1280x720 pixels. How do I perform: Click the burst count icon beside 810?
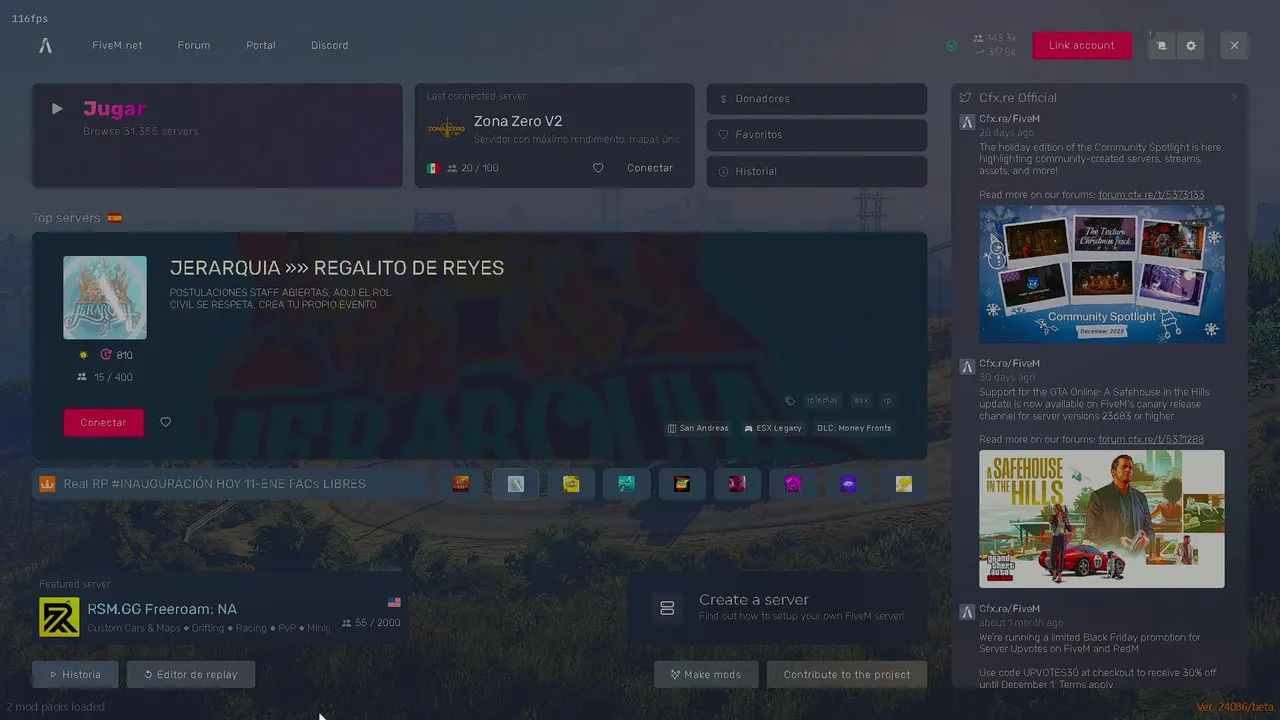[106, 355]
